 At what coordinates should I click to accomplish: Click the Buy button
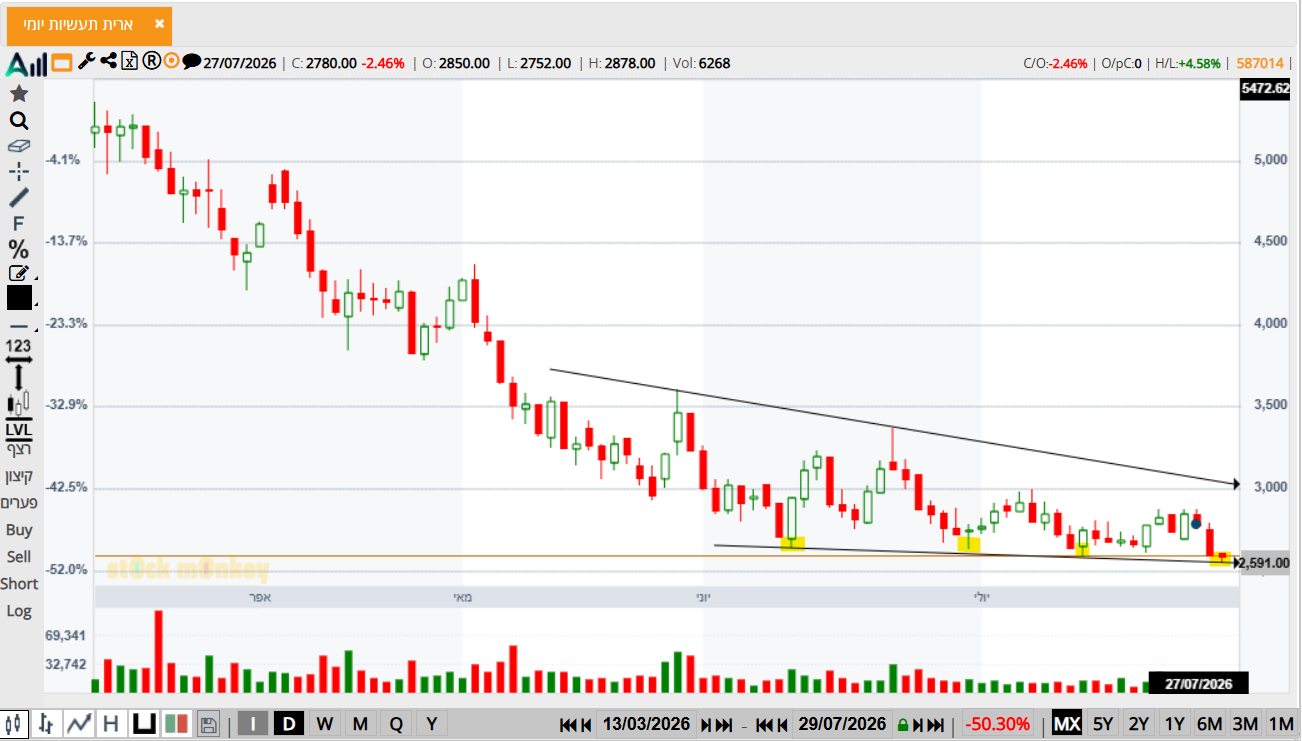pos(19,530)
